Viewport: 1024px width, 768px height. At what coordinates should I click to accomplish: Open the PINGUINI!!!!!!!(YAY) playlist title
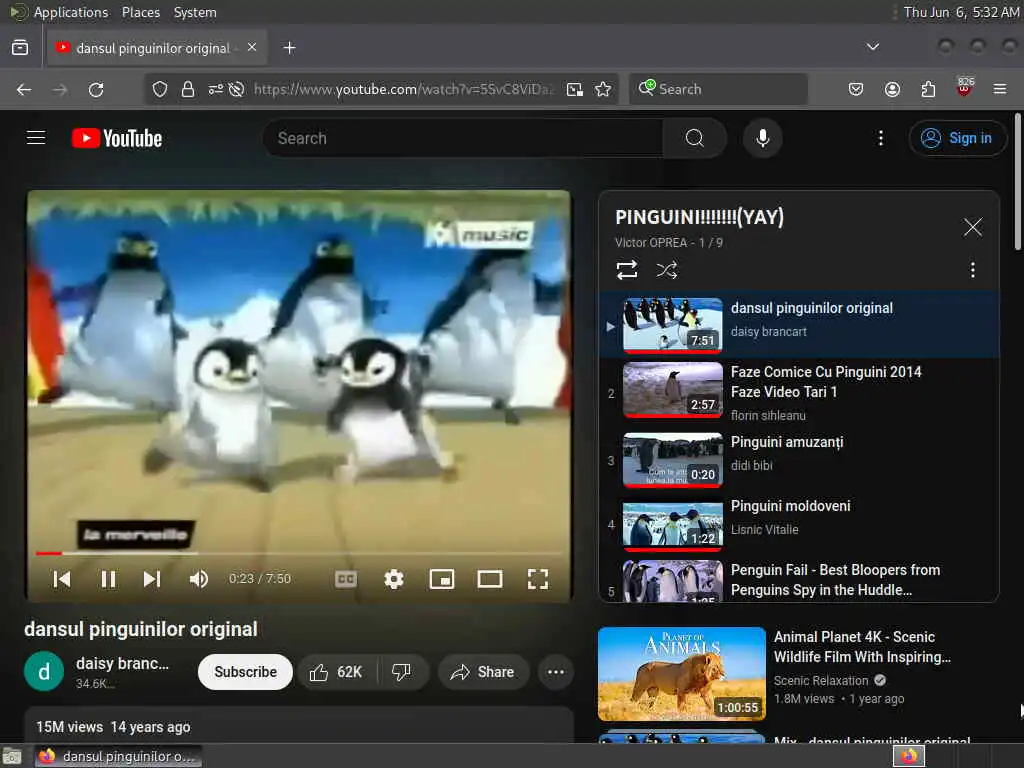click(x=699, y=217)
